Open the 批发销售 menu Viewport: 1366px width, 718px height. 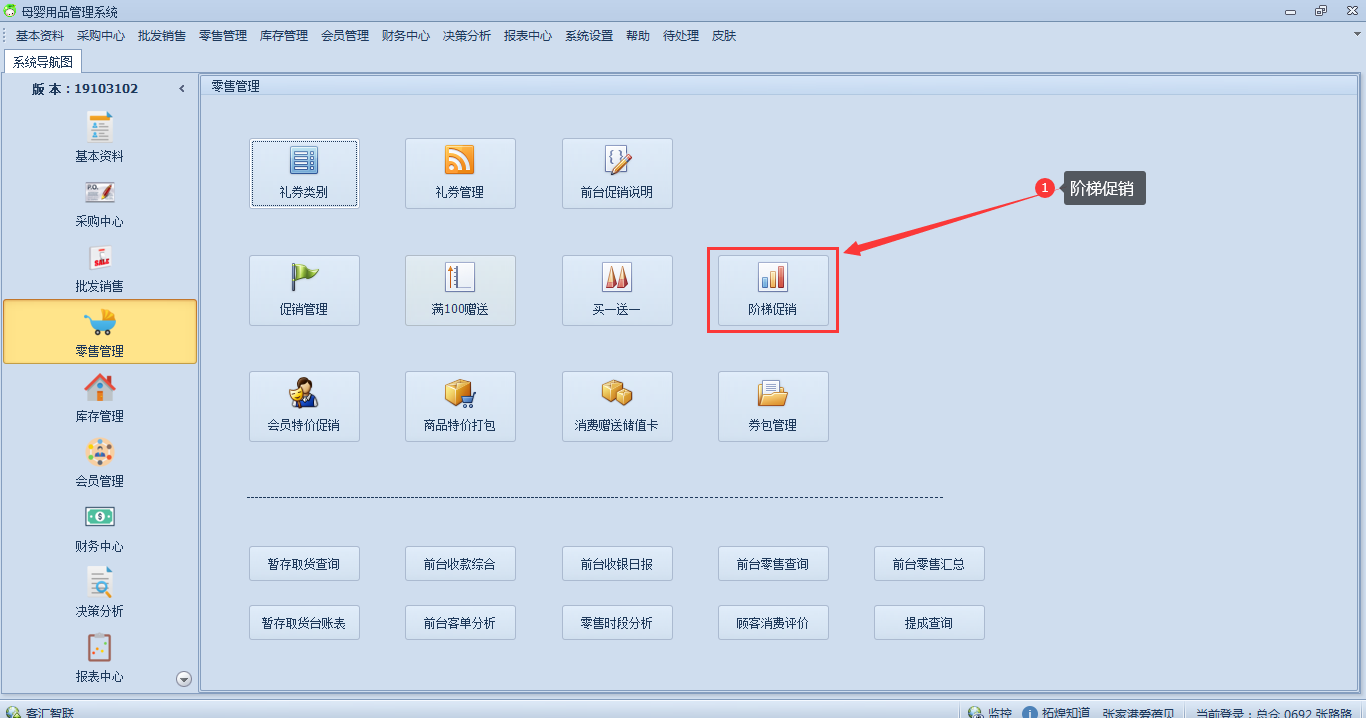click(x=162, y=35)
